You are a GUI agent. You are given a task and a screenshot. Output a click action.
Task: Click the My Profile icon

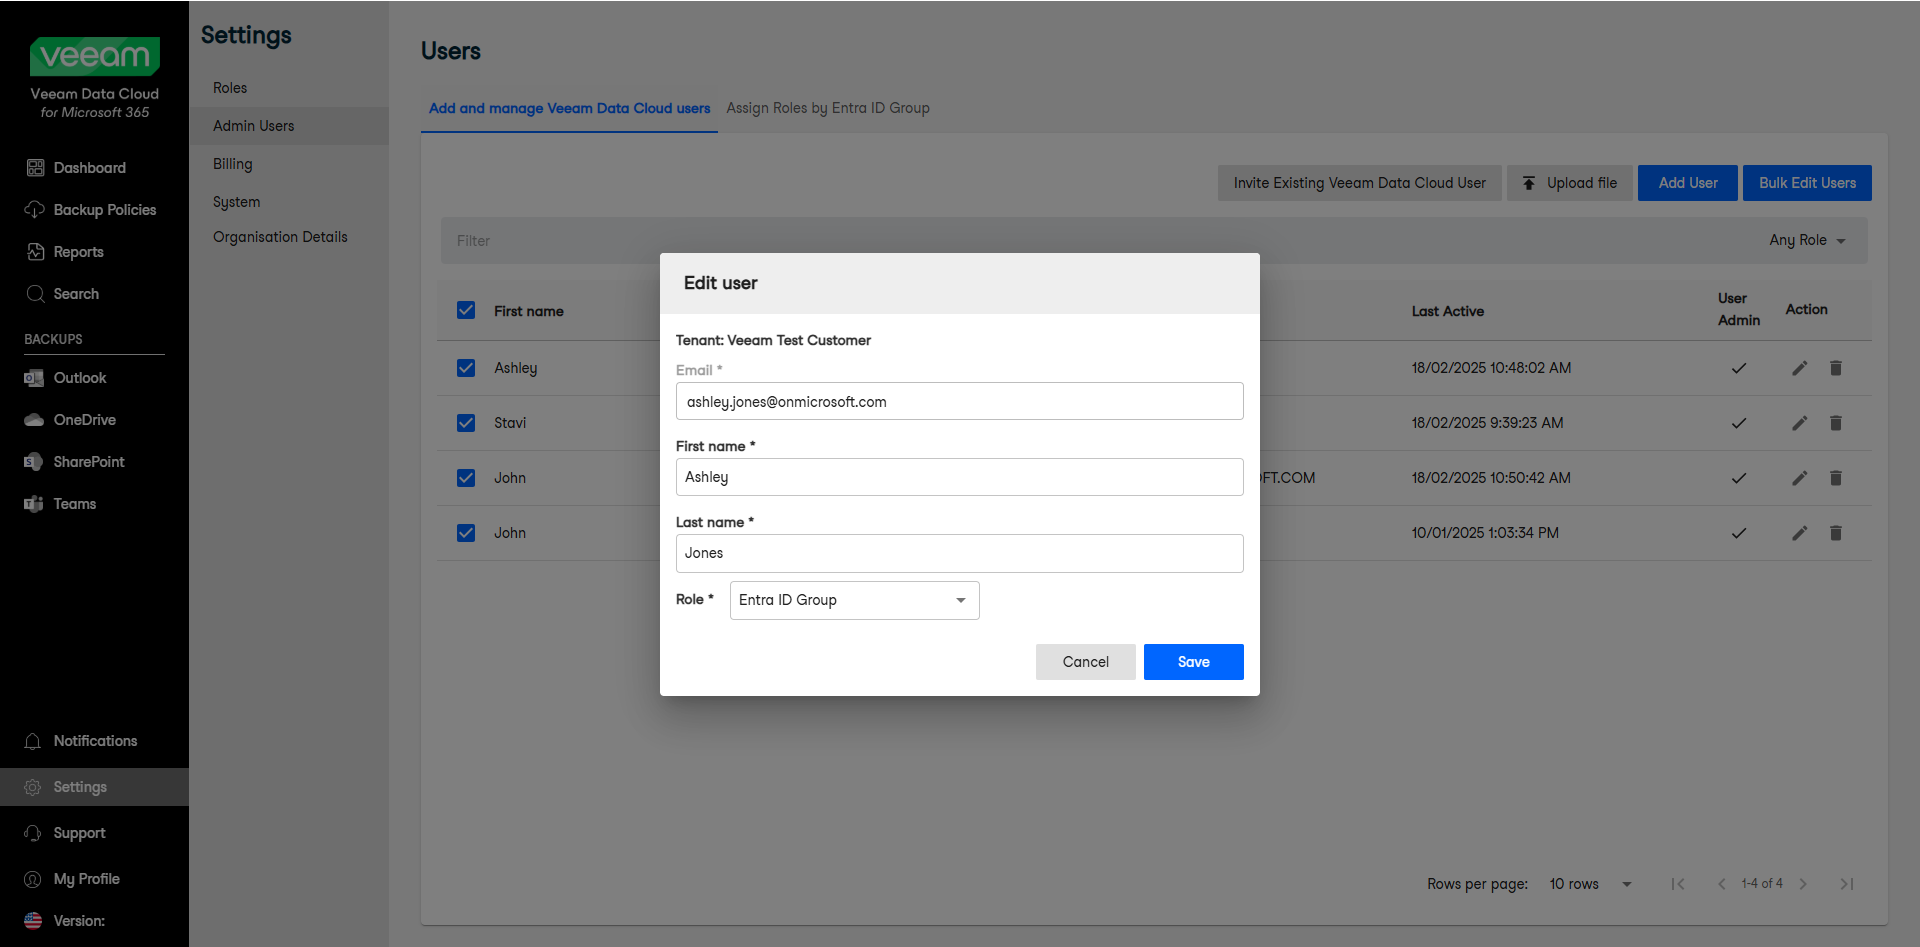click(x=33, y=879)
